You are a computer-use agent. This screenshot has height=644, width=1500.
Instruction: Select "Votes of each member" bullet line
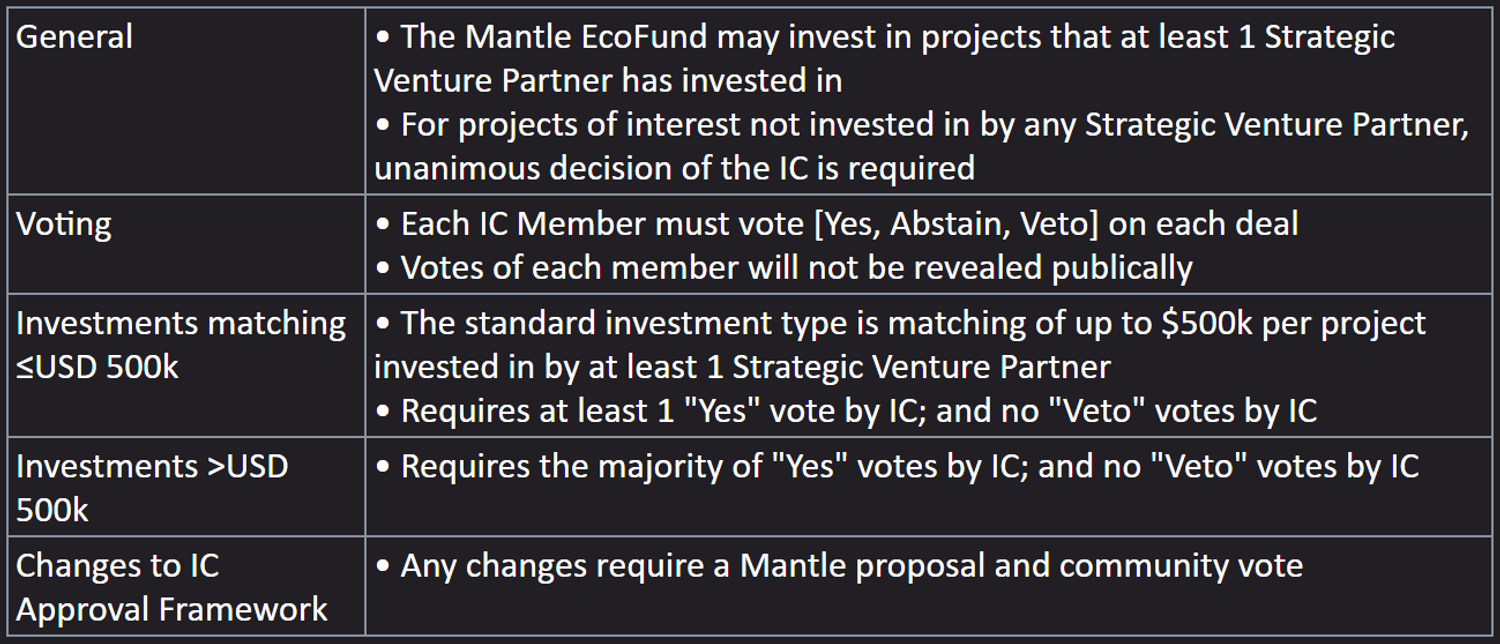783,267
